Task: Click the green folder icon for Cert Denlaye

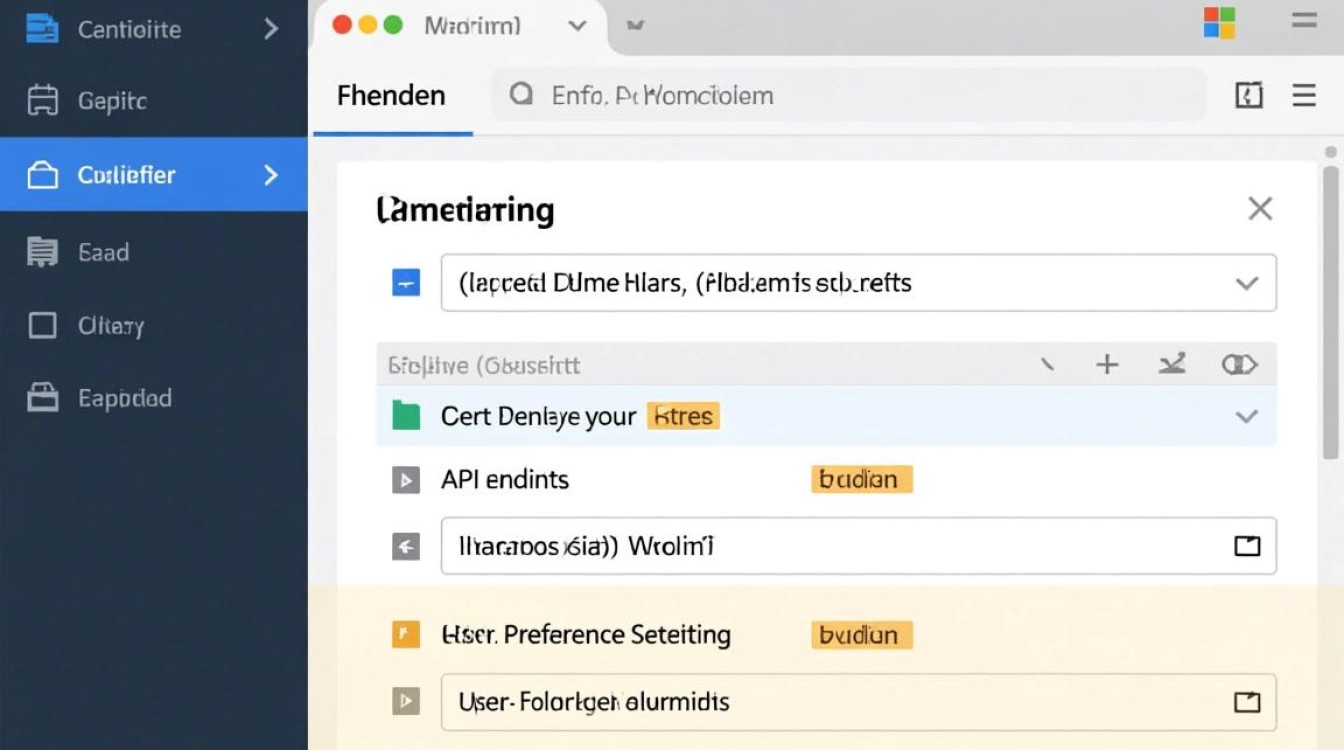Action: [x=406, y=416]
